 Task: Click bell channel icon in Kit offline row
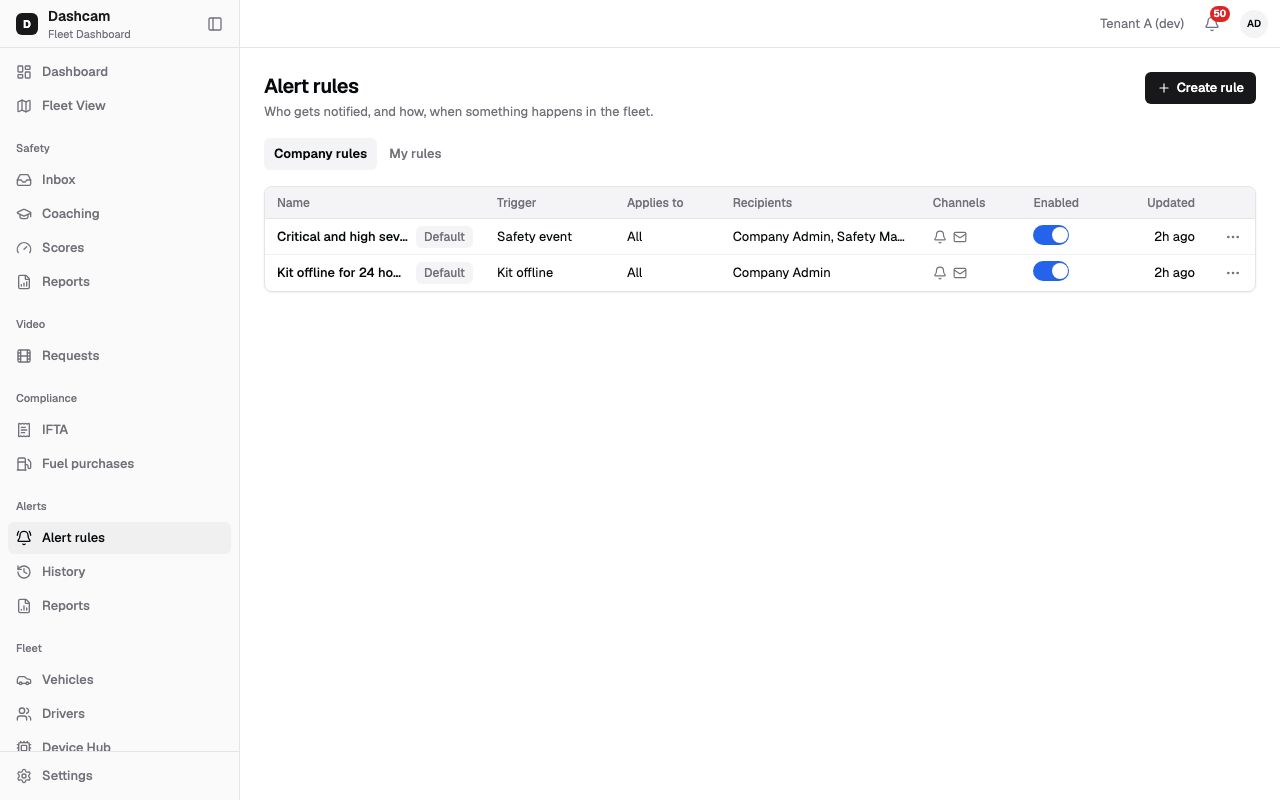(939, 273)
